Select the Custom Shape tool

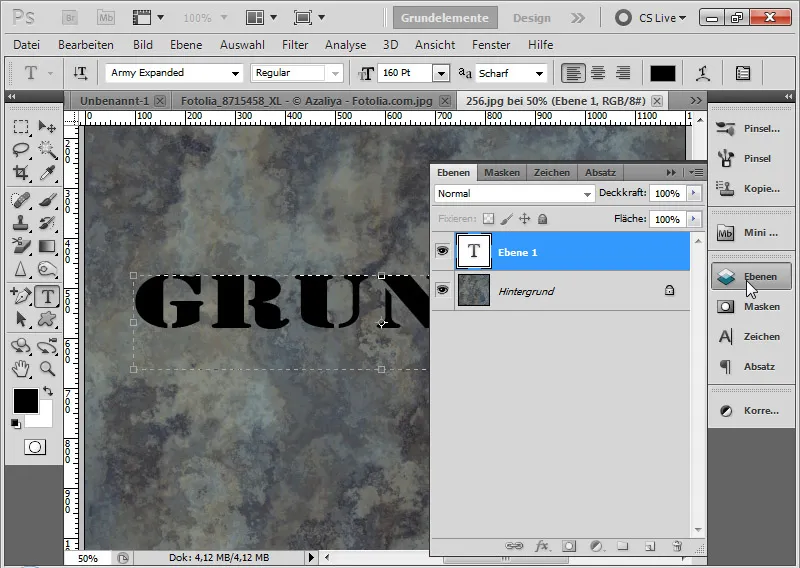47,319
